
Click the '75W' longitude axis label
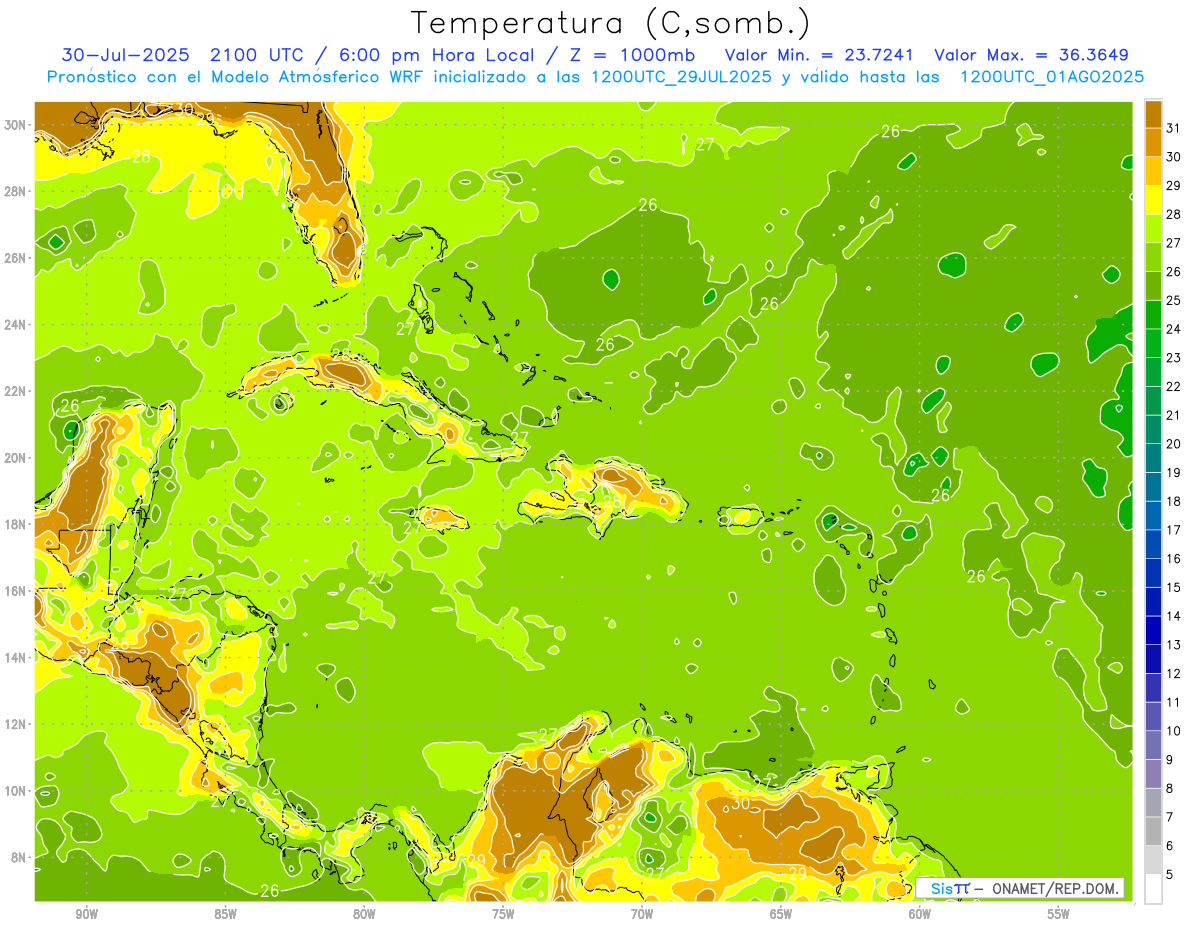(x=503, y=914)
